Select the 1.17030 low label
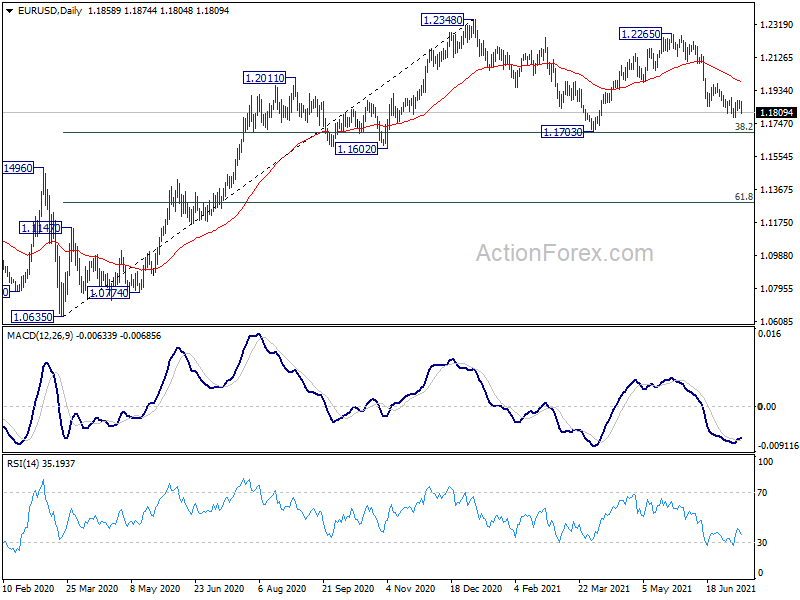800x600 pixels. [x=562, y=132]
